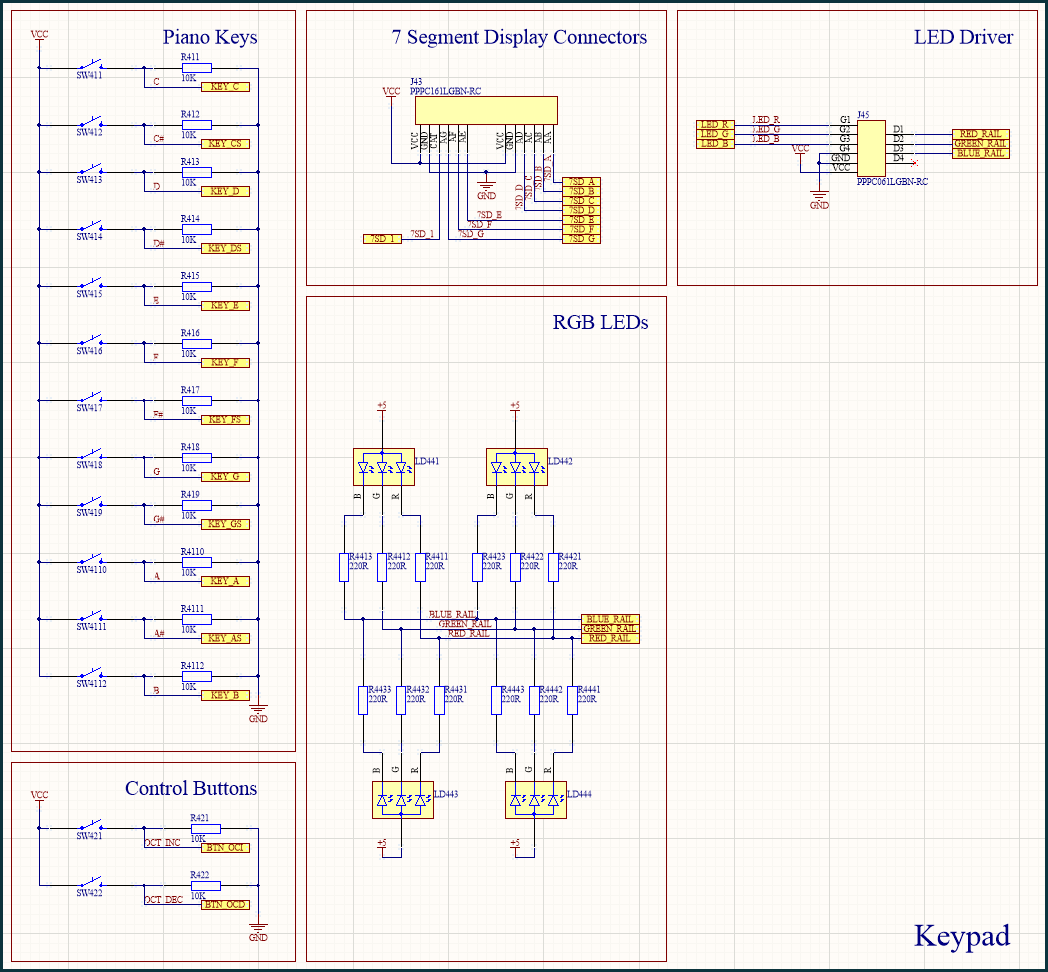Click the '7 Segment Display Connectors' title
This screenshot has width=1048, height=972.
pyautogui.click(x=519, y=37)
